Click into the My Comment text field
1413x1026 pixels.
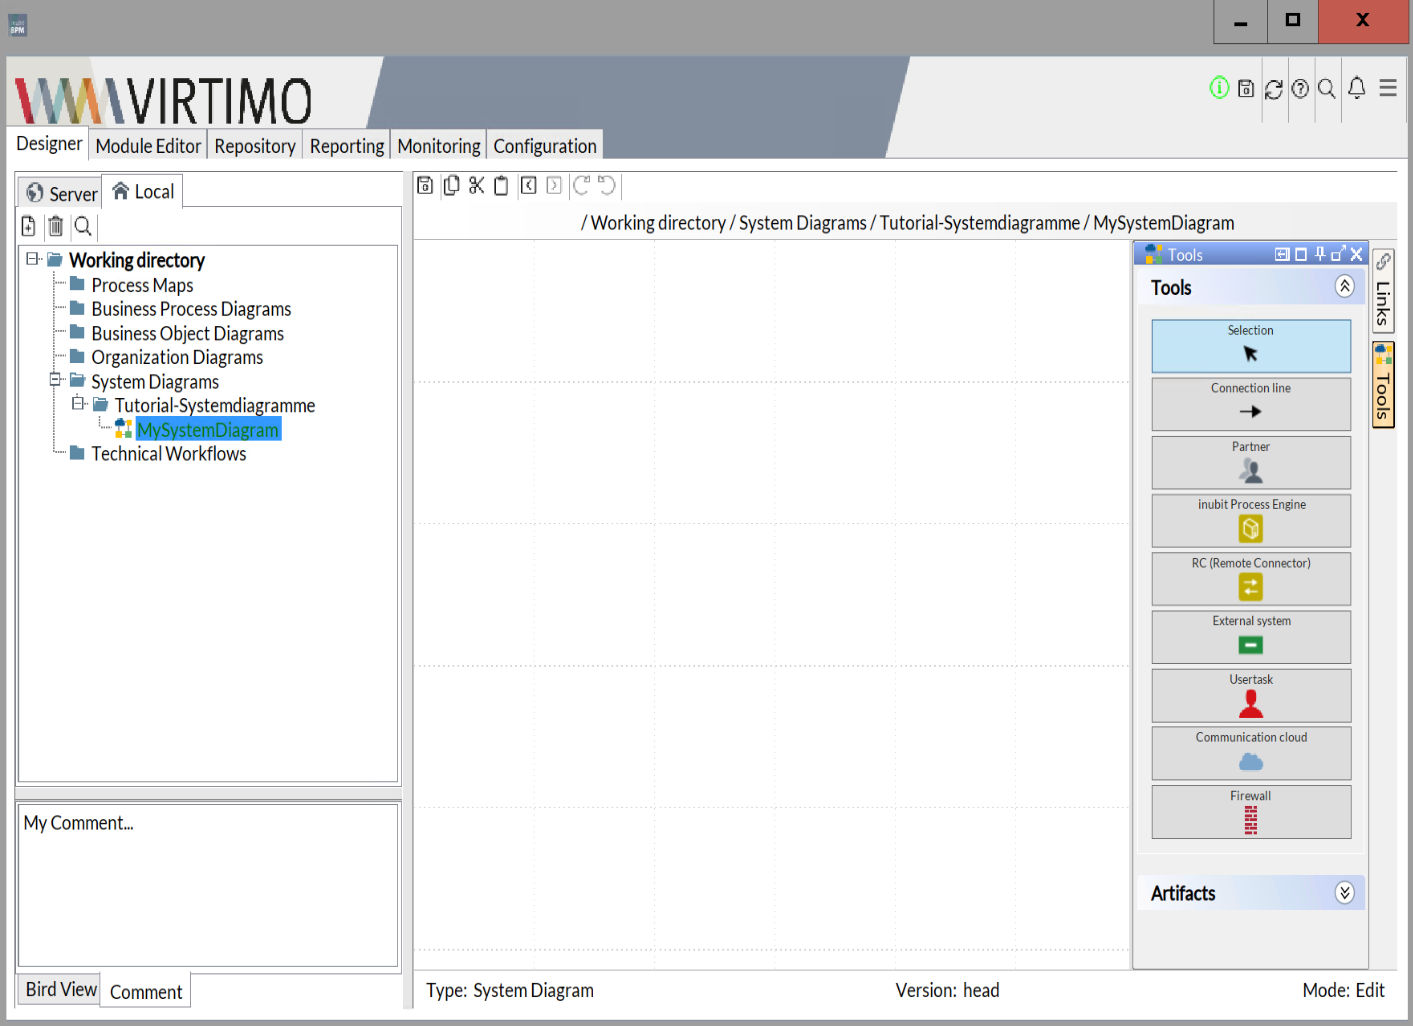208,885
